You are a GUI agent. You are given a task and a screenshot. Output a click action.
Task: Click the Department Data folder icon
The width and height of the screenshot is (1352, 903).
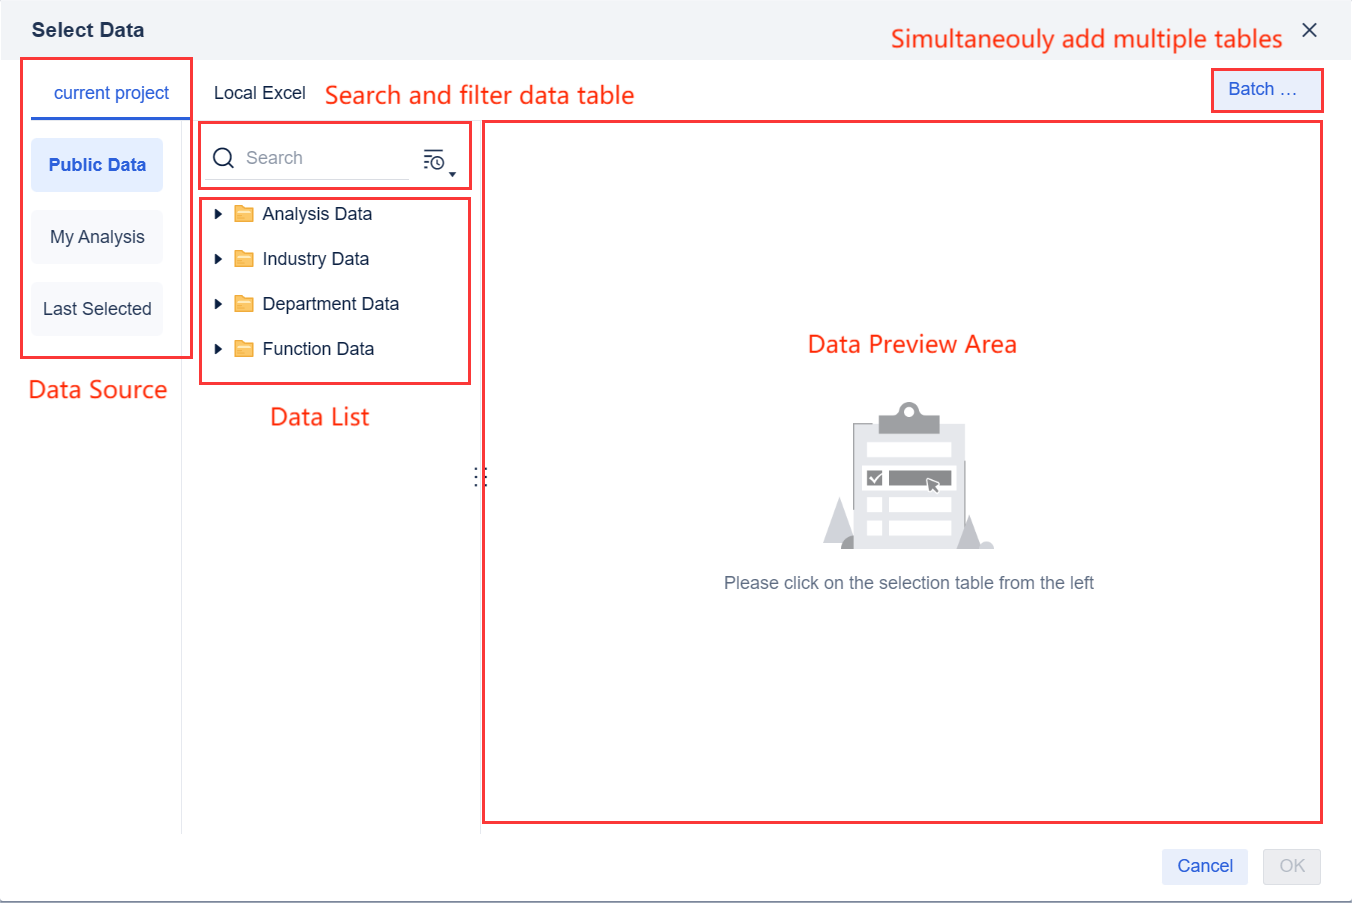pyautogui.click(x=244, y=303)
